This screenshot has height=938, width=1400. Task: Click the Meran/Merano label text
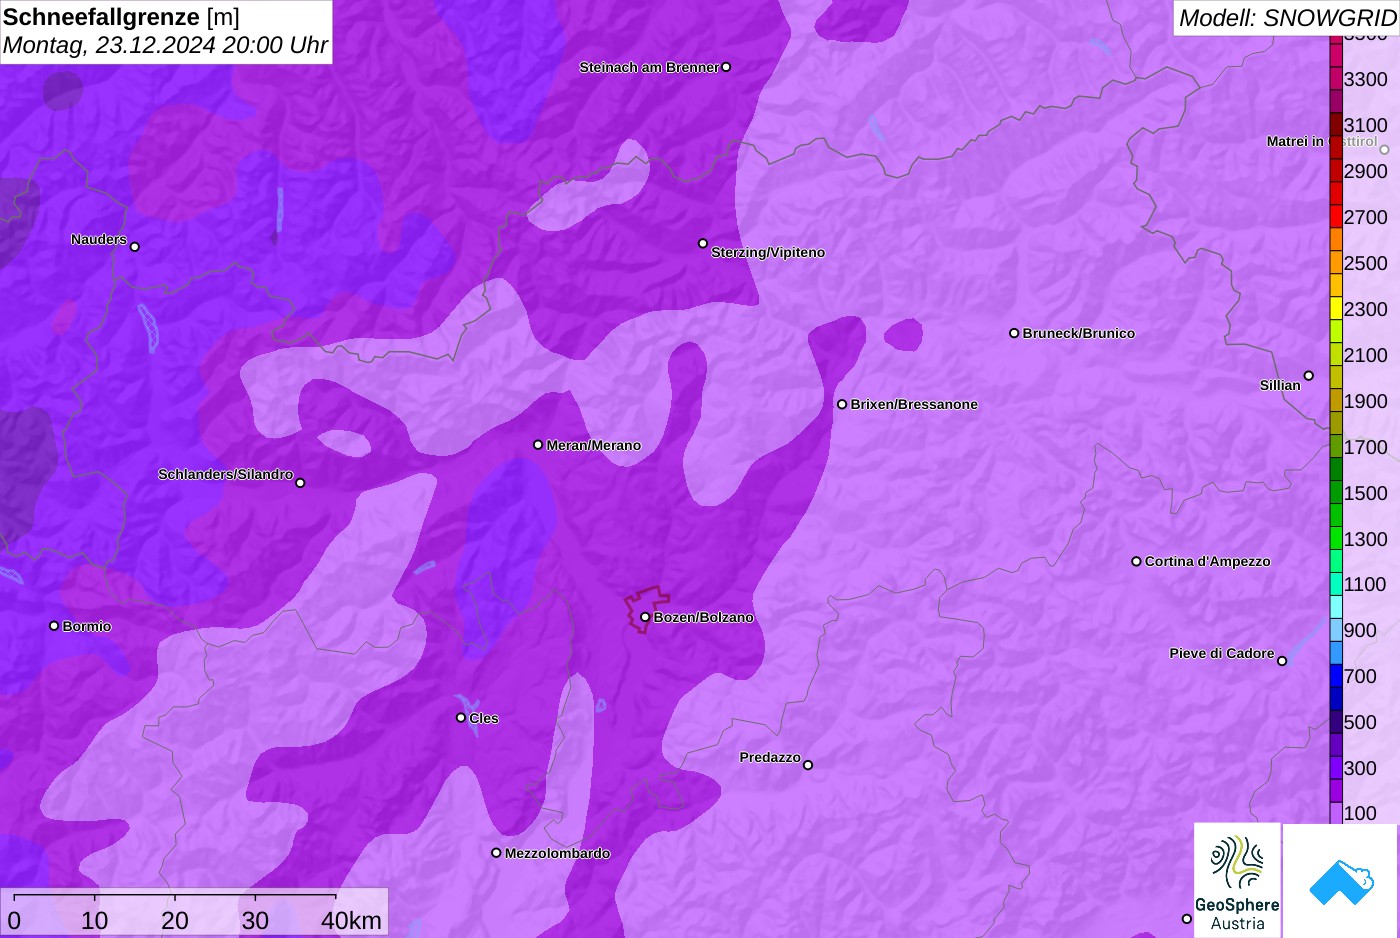594,445
